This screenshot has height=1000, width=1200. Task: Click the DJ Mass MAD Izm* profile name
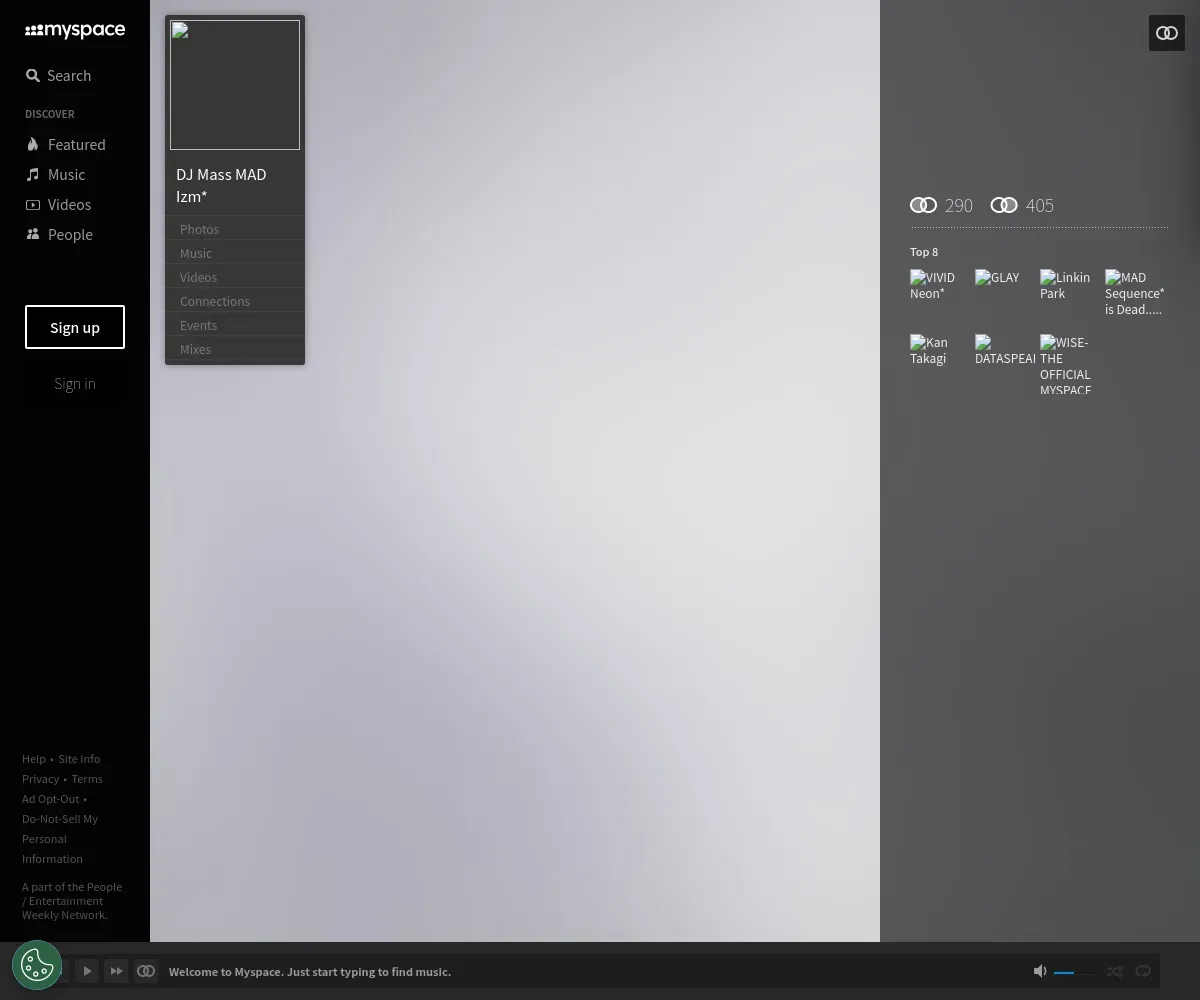pos(221,185)
